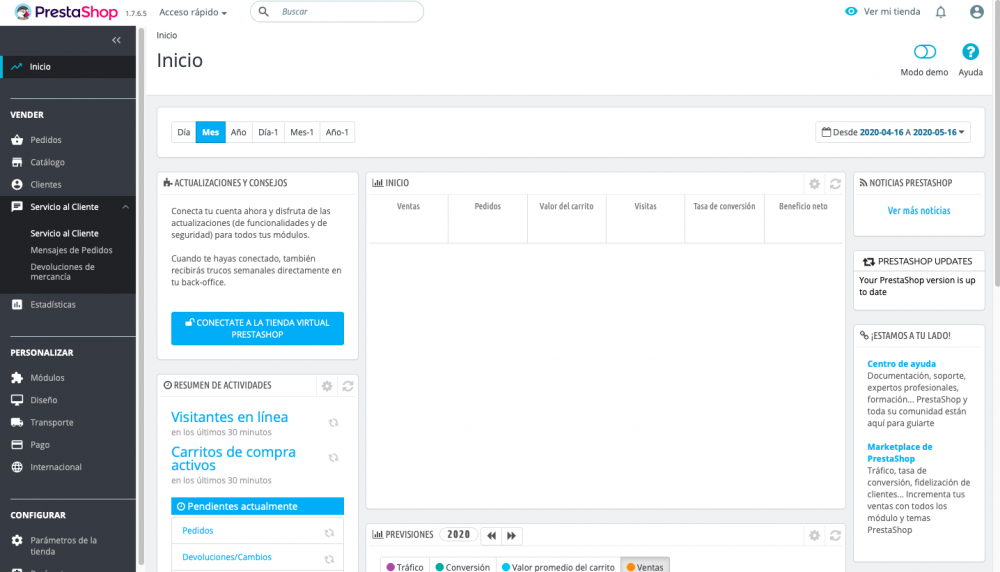Open Pago credit card icon in sidebar
1000x572 pixels.
(17, 444)
